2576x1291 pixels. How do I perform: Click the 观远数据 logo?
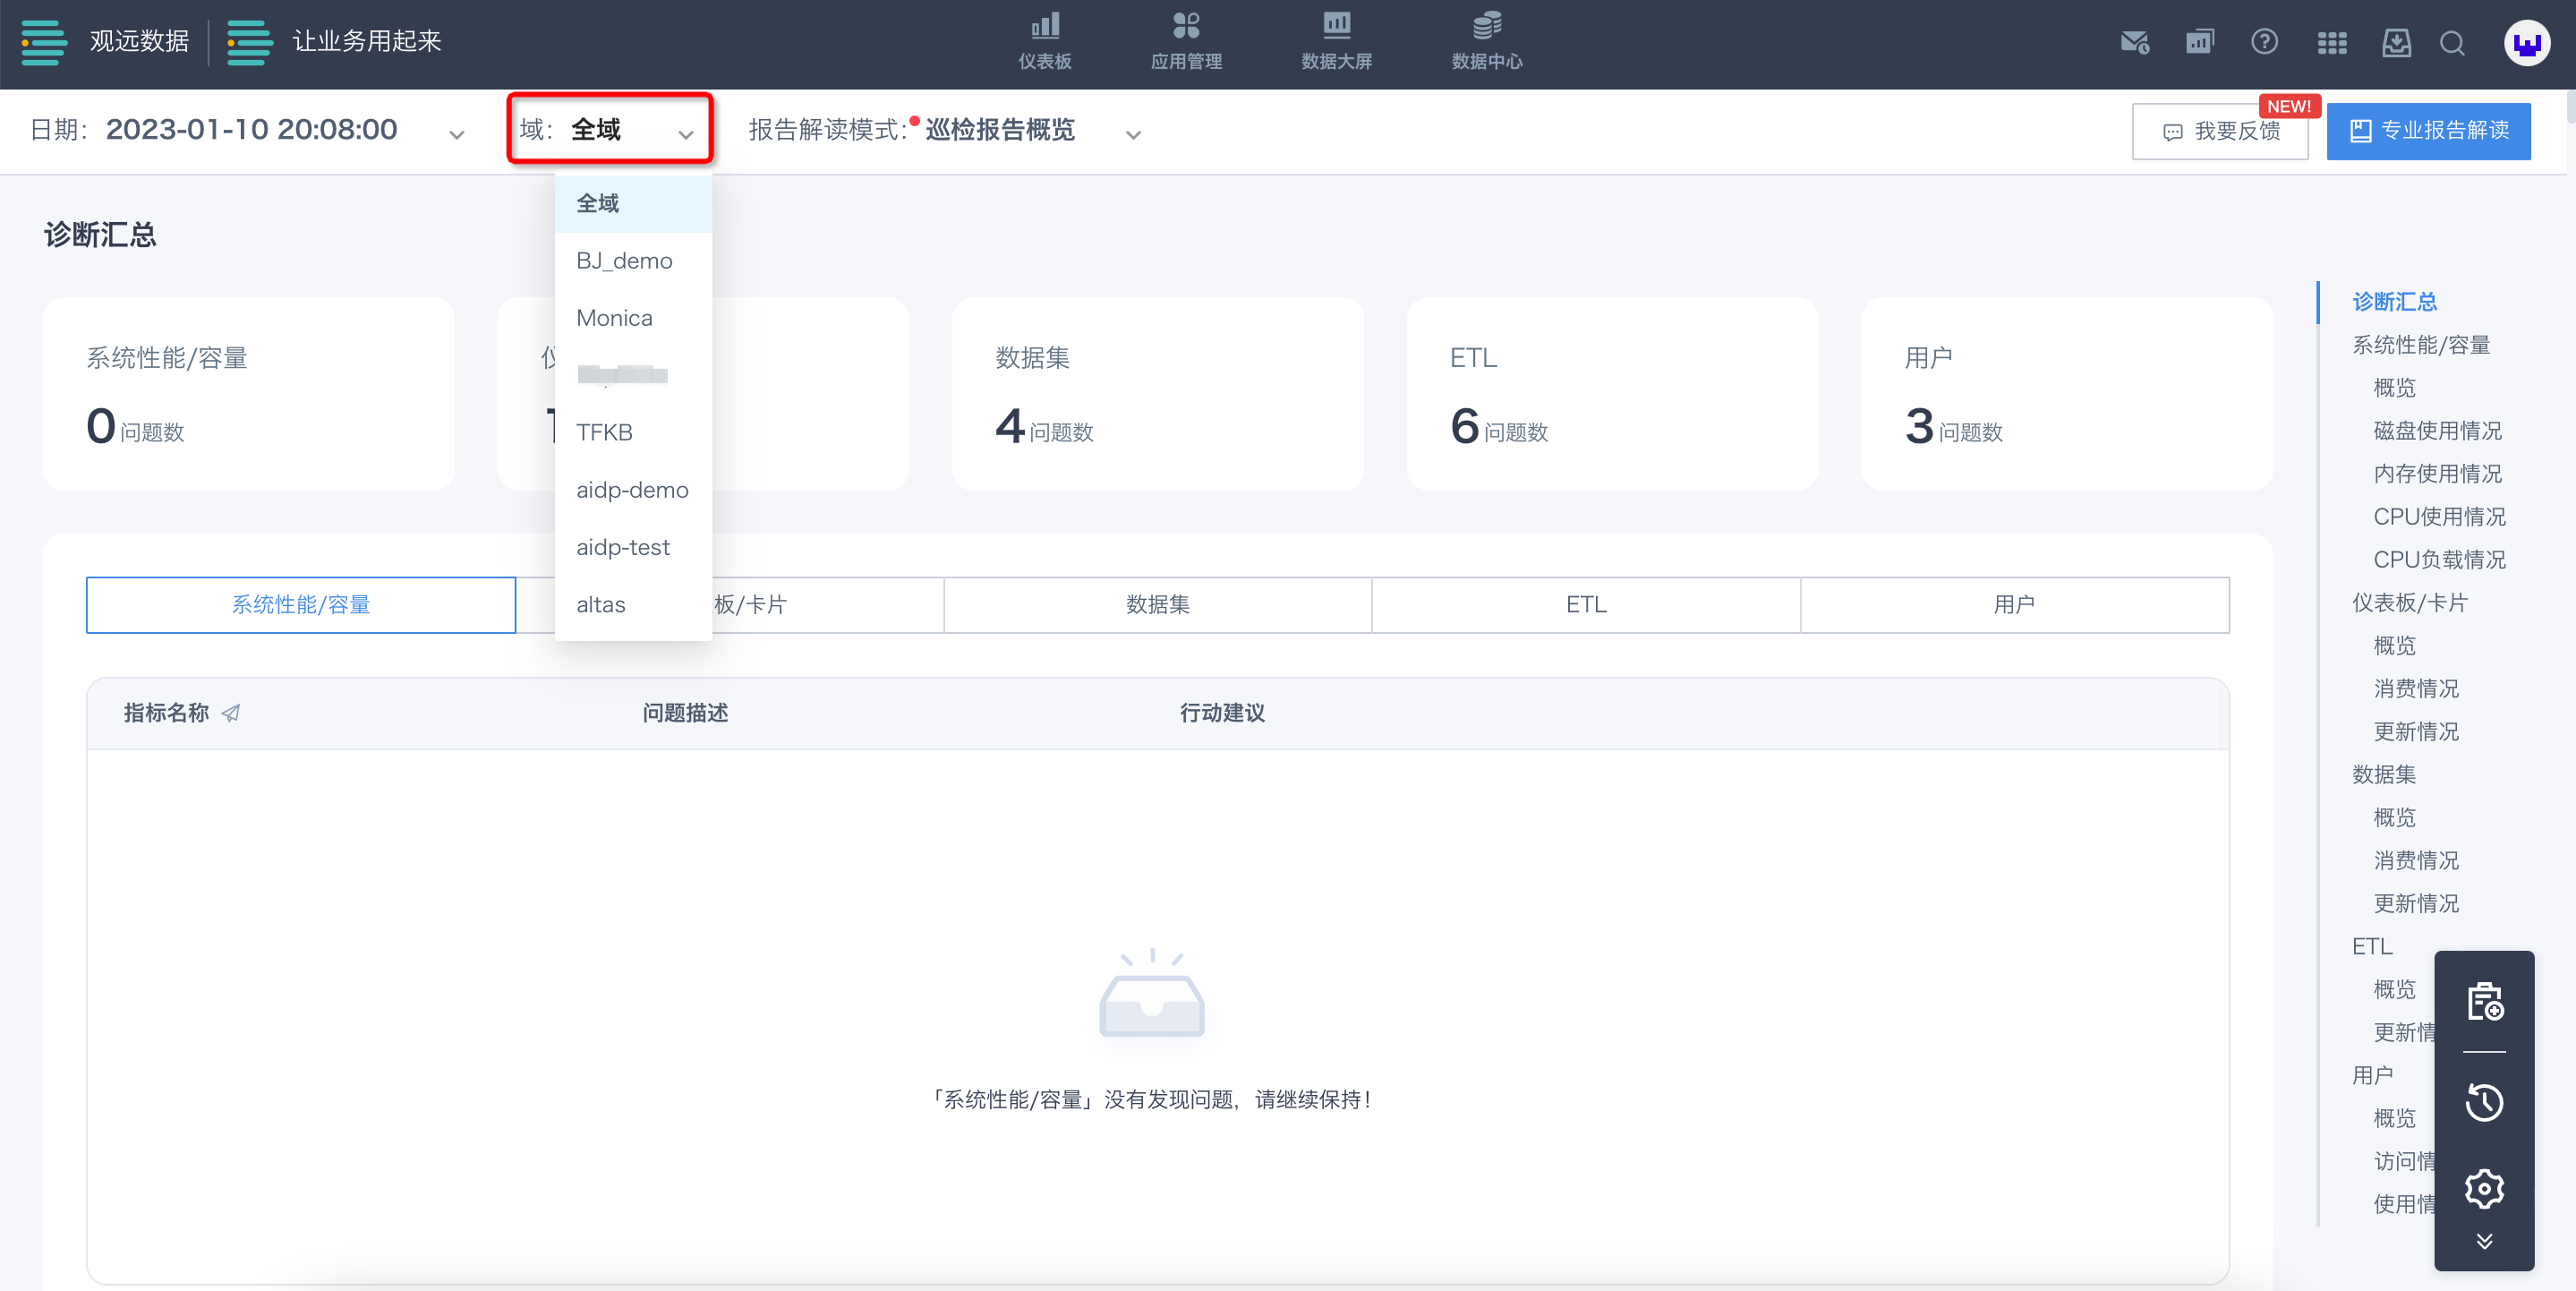click(x=105, y=42)
